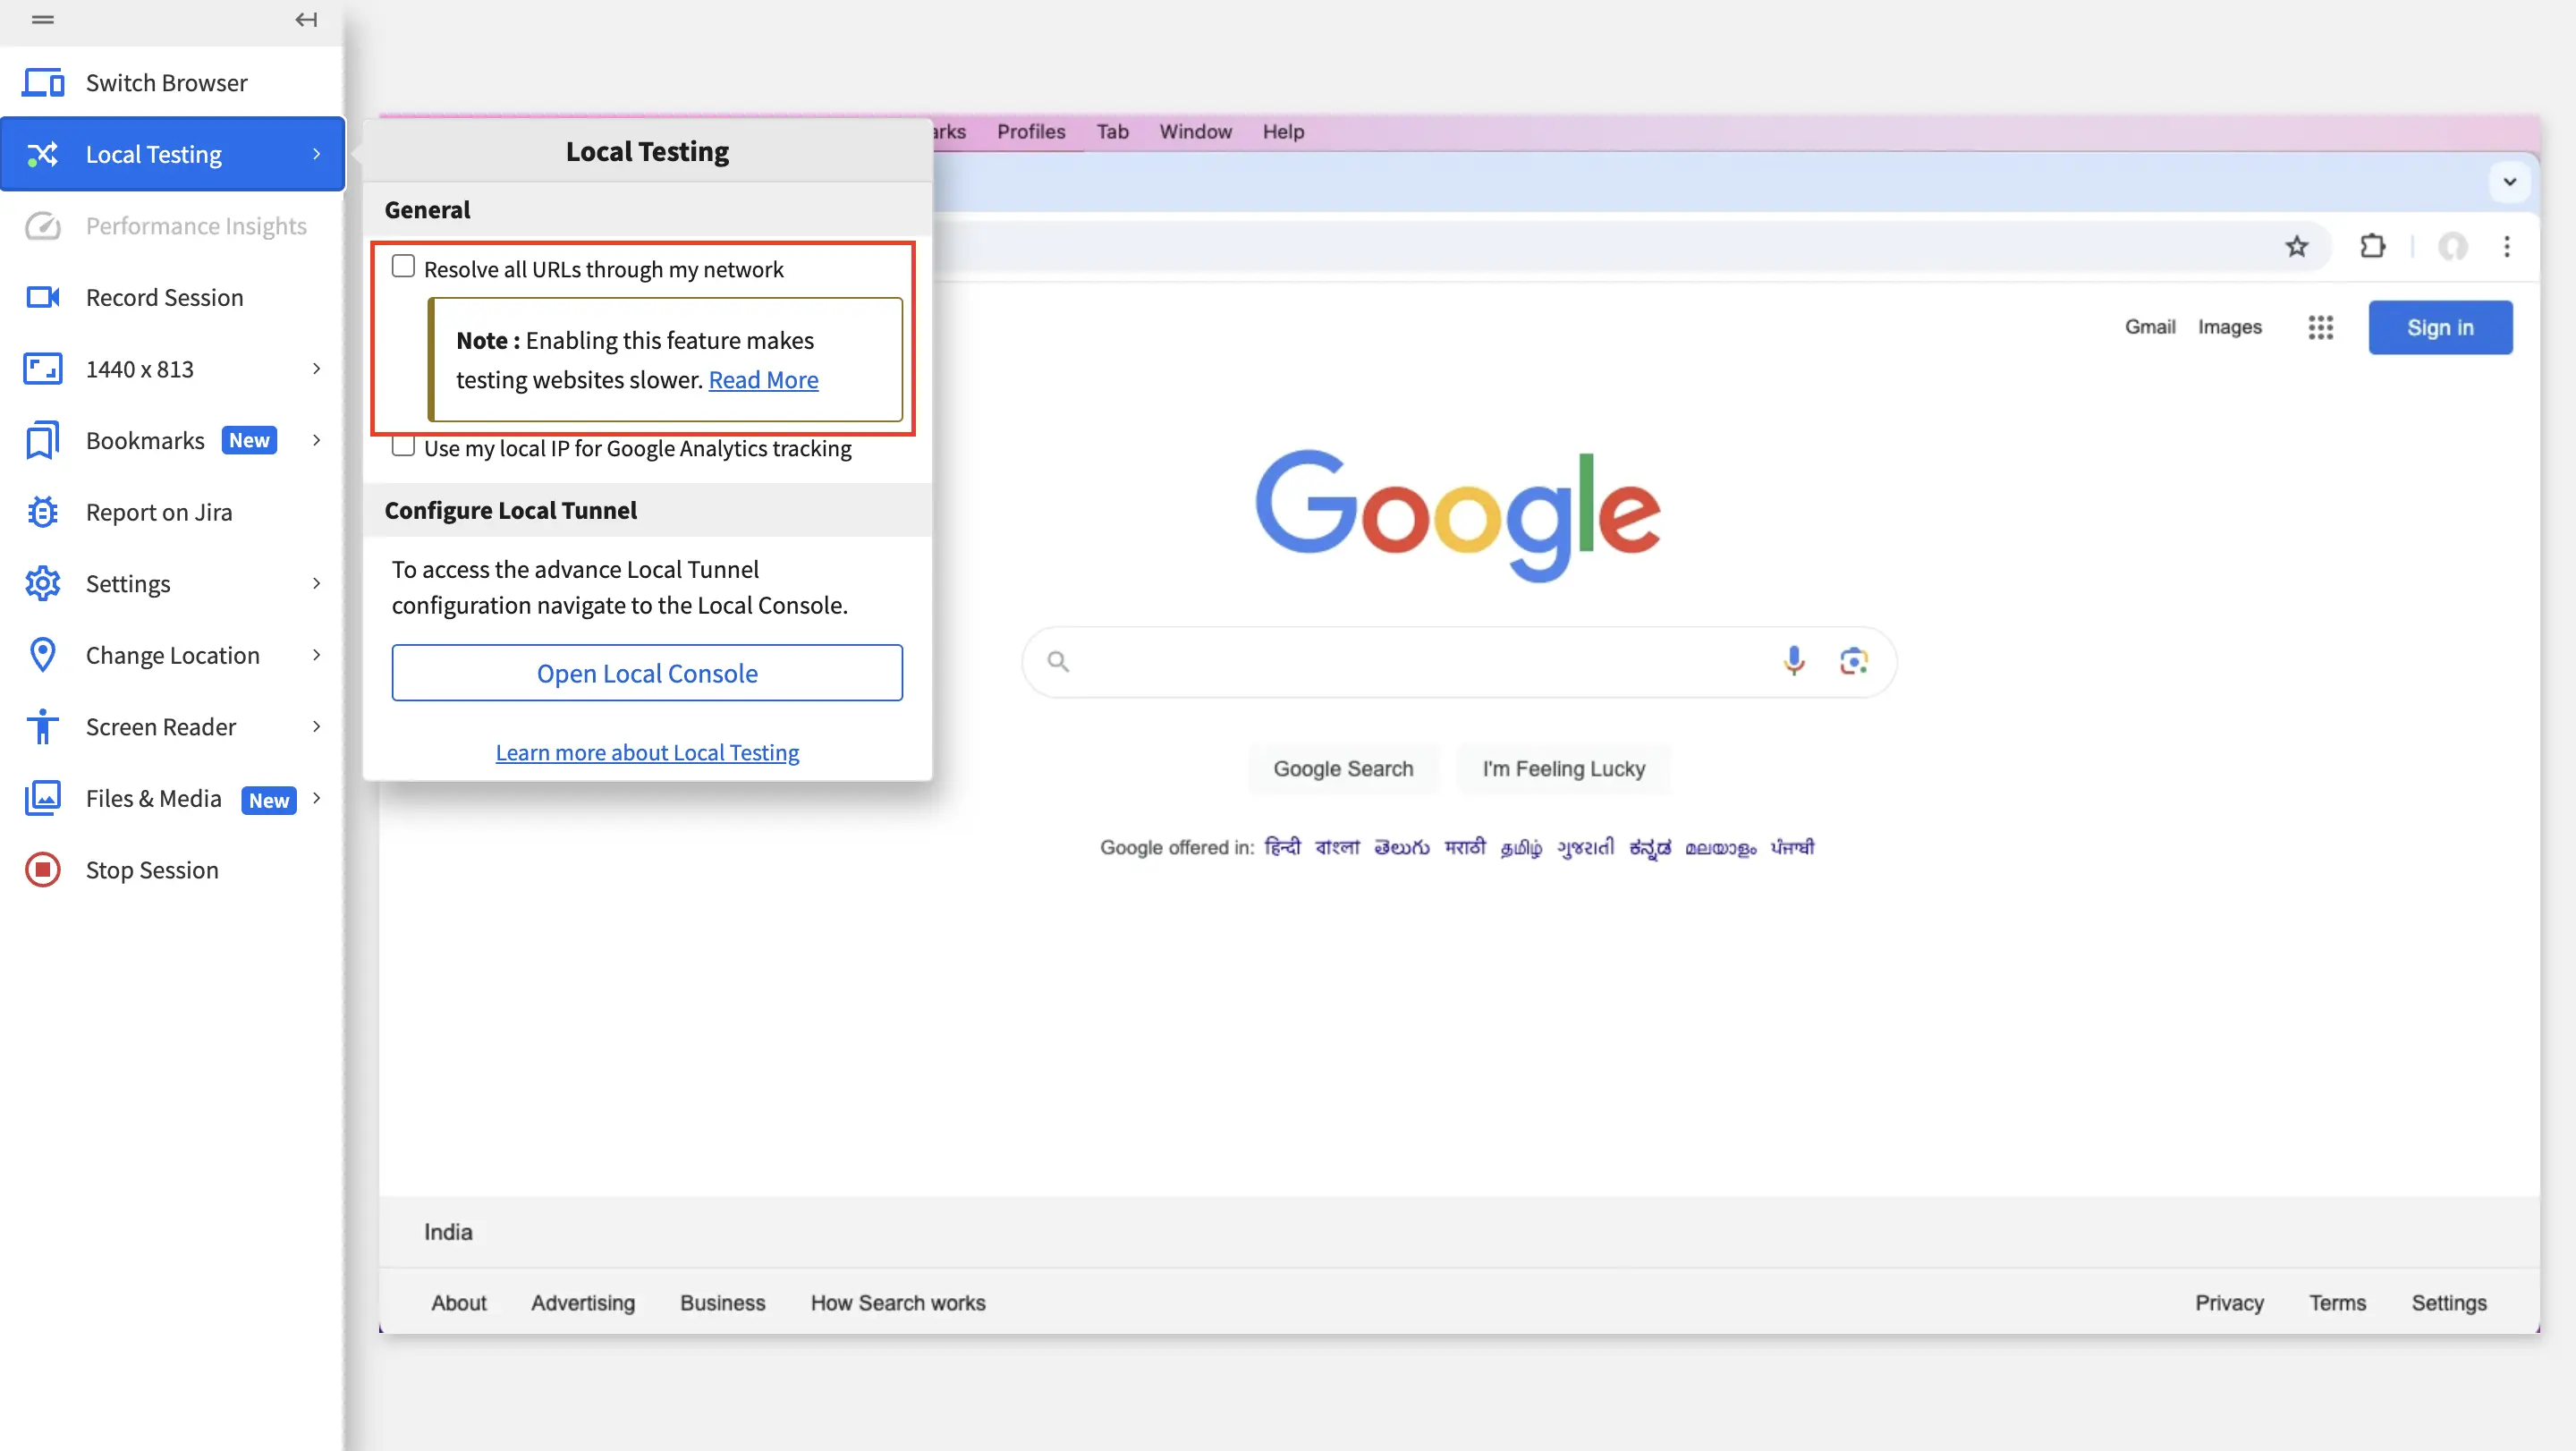Click the Switch Browser icon
Image resolution: width=2576 pixels, height=1451 pixels.
tap(43, 83)
